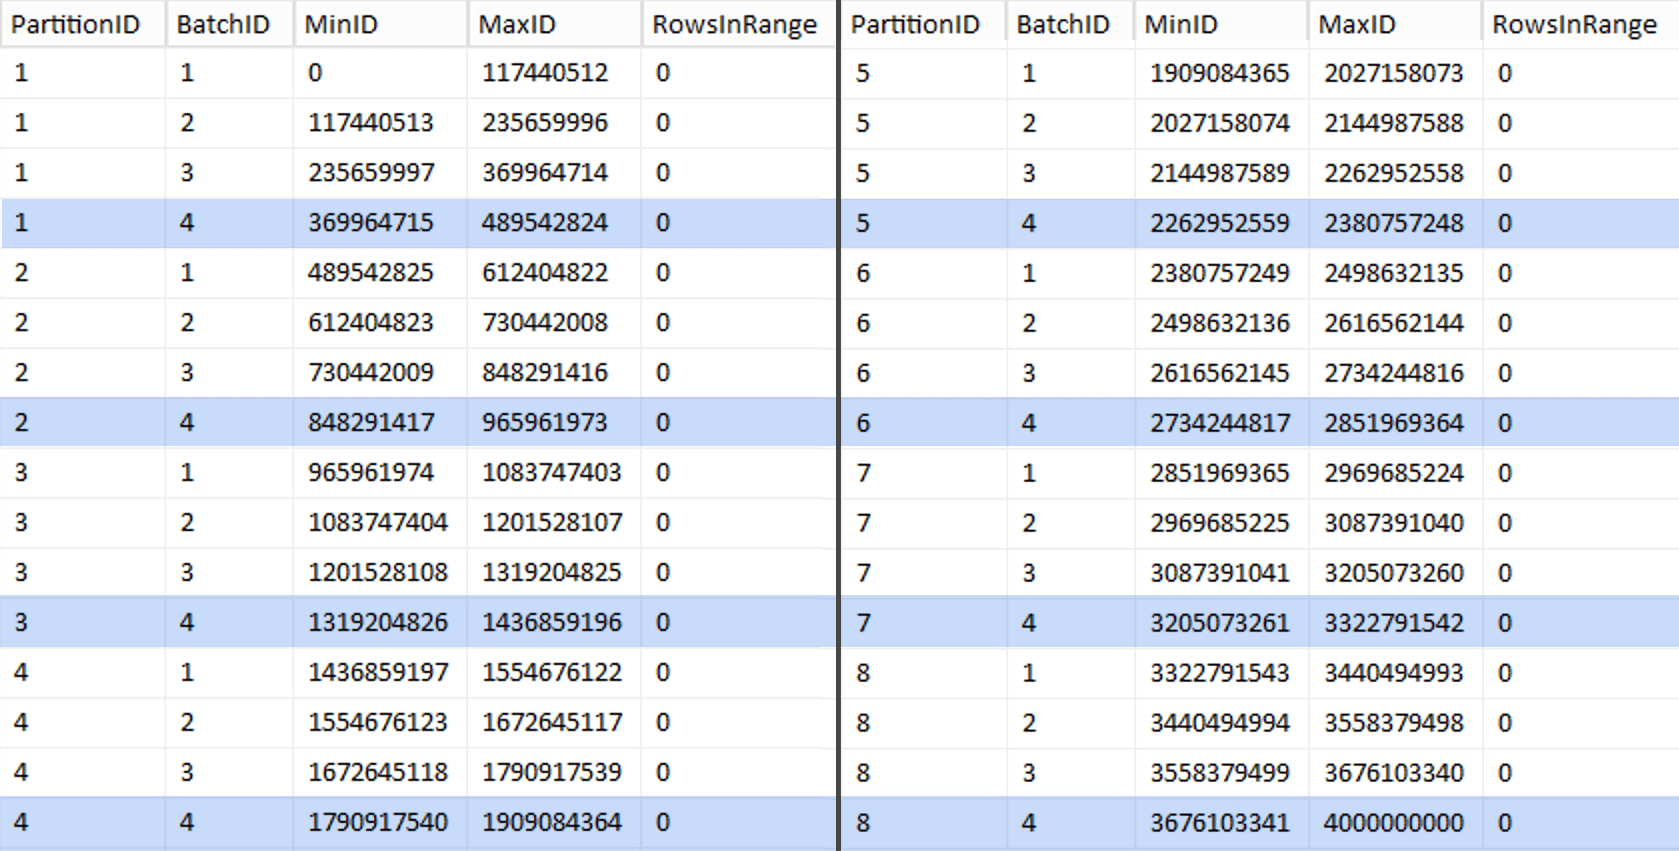
Task: Click the MaxID cell 4000000000
Action: click(1395, 823)
